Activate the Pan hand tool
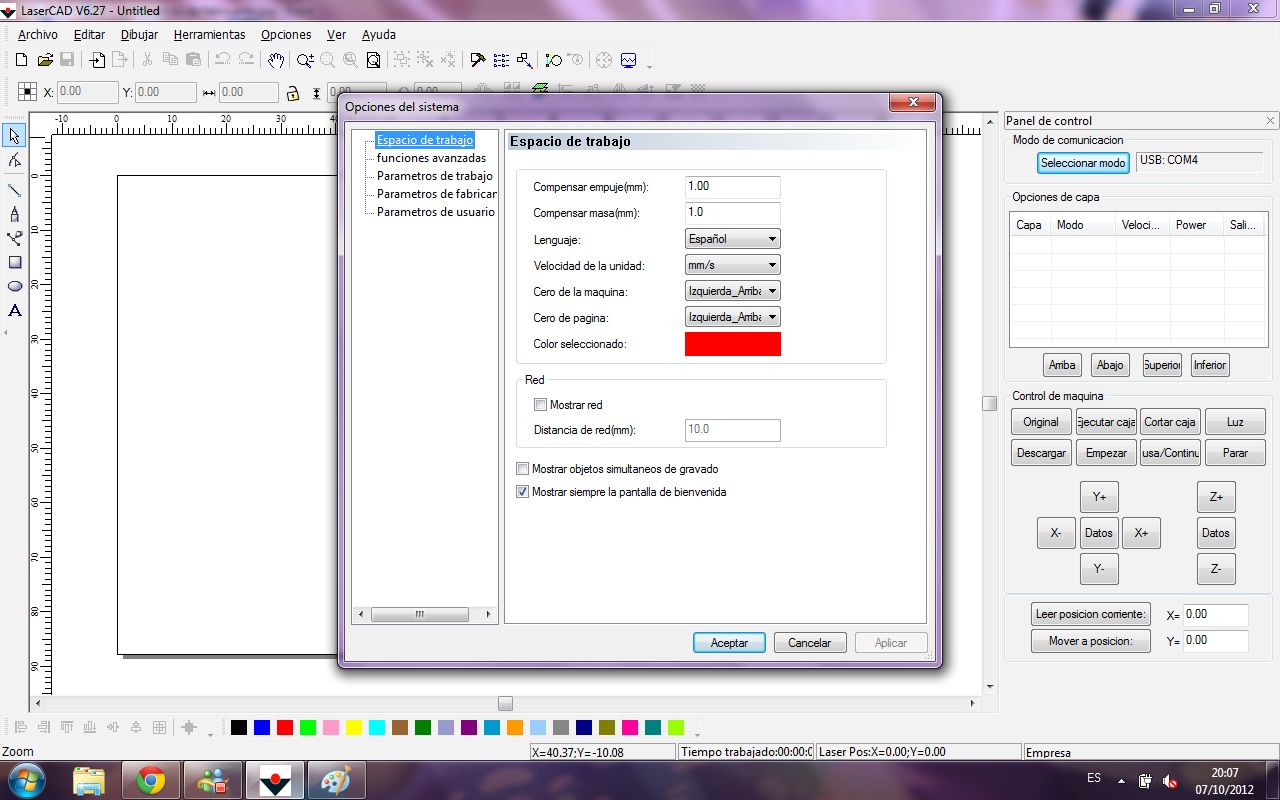 [x=276, y=60]
